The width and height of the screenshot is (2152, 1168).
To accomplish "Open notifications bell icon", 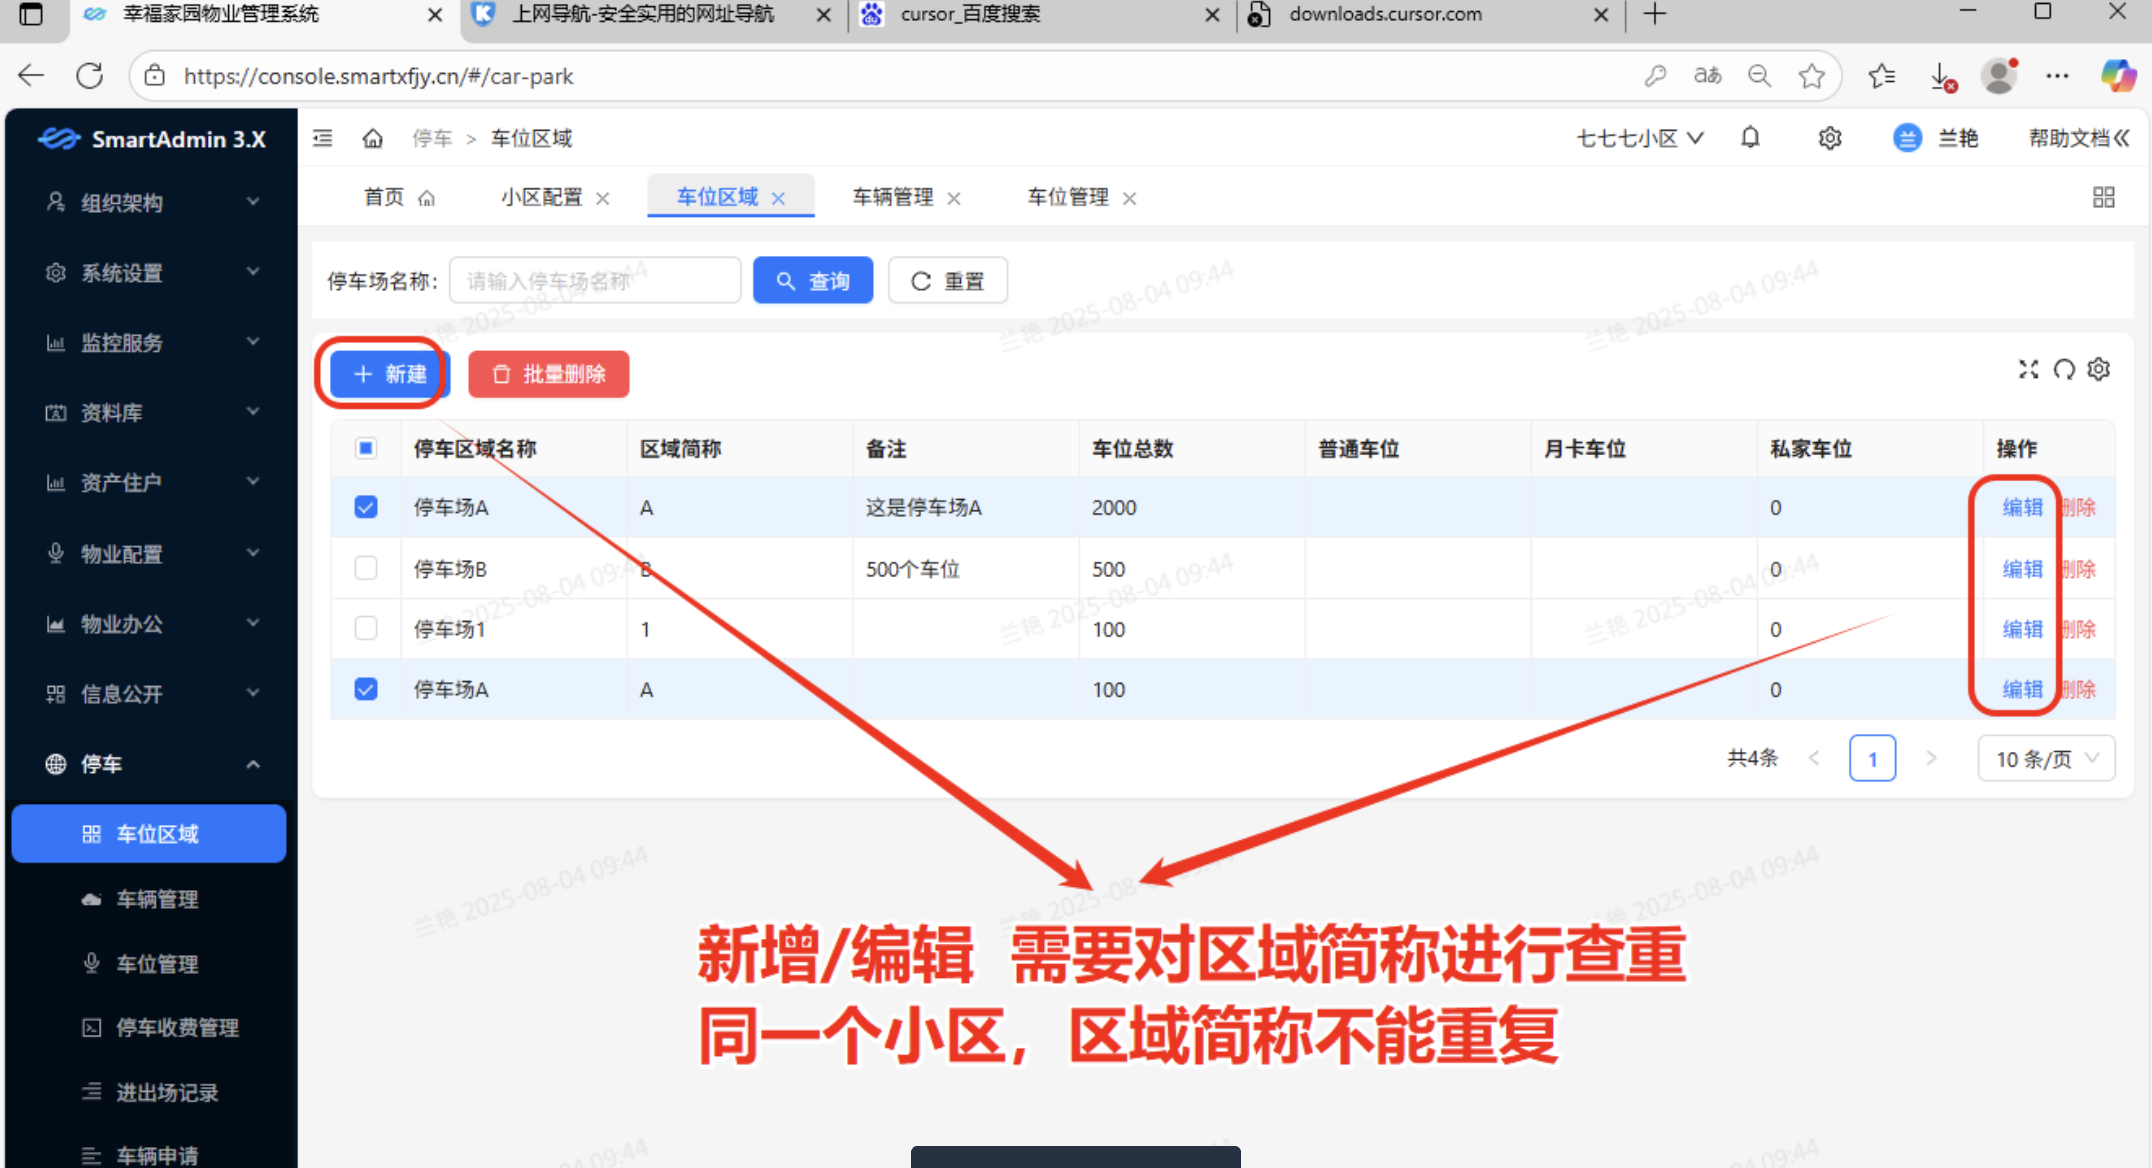I will tap(1750, 138).
